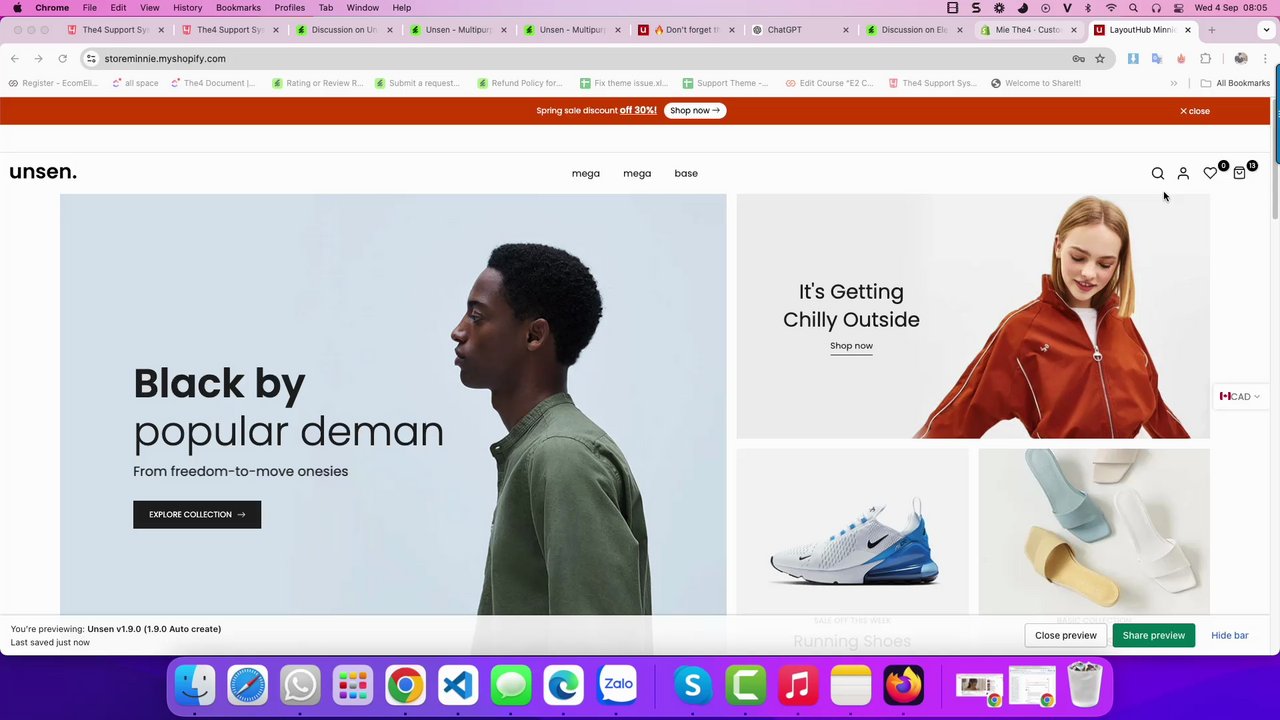Image resolution: width=1280 pixels, height=720 pixels.
Task: Open Chrome extensions puzzle icon
Action: (x=1206, y=58)
